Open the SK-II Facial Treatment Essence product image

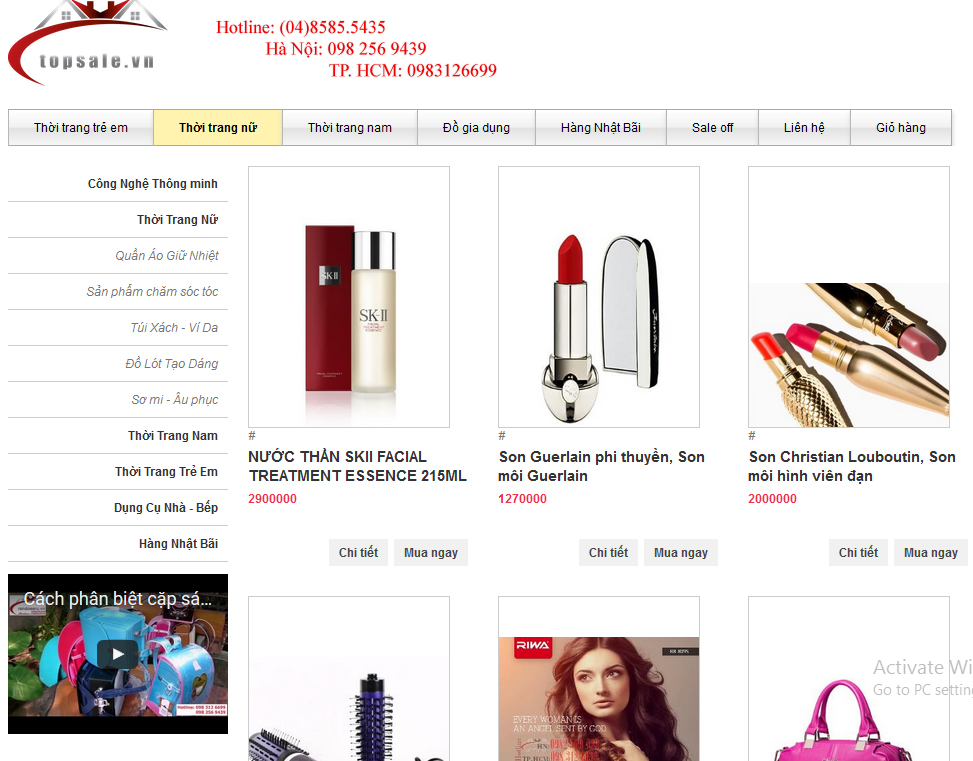[348, 297]
